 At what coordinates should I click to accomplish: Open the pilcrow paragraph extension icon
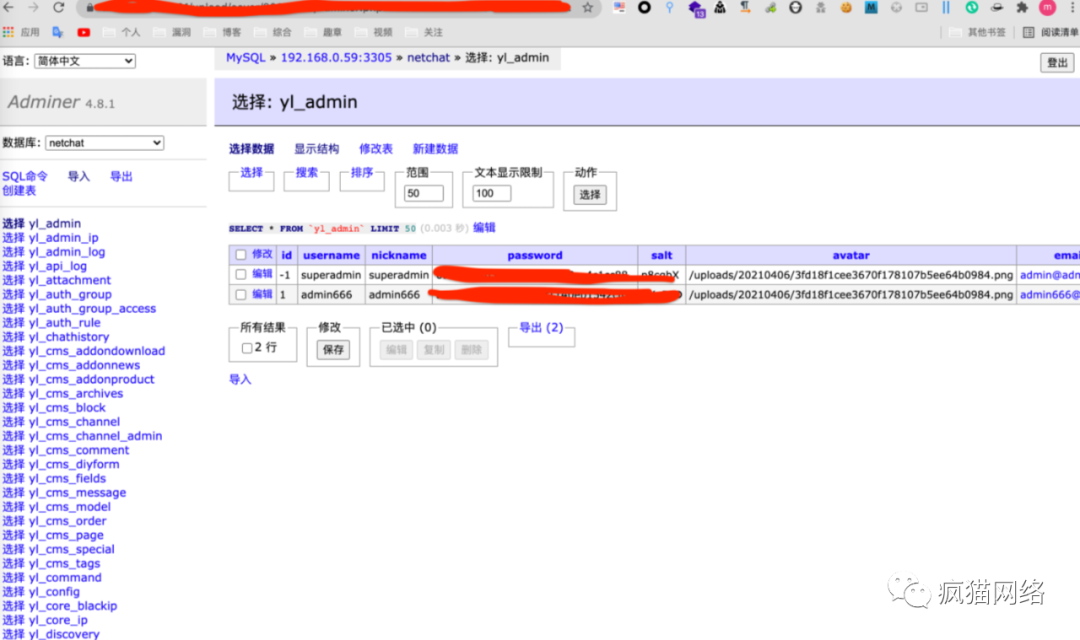point(745,8)
